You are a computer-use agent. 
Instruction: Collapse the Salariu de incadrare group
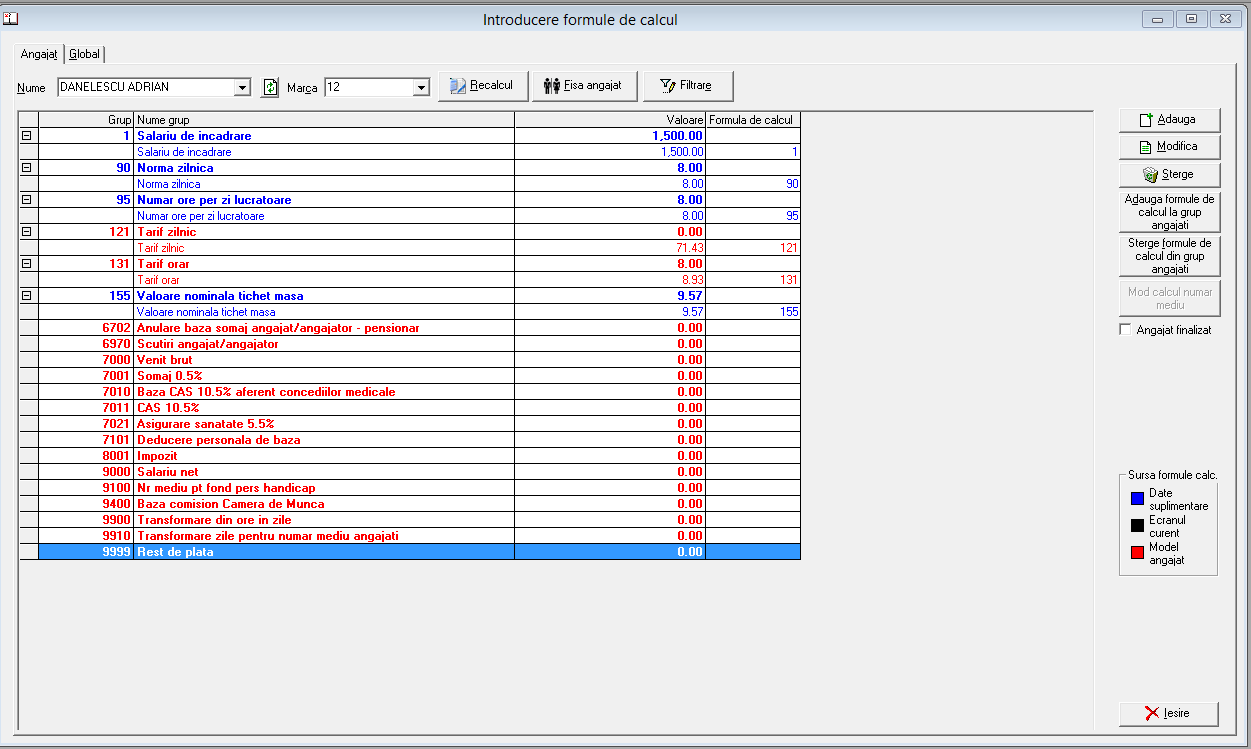point(27,136)
